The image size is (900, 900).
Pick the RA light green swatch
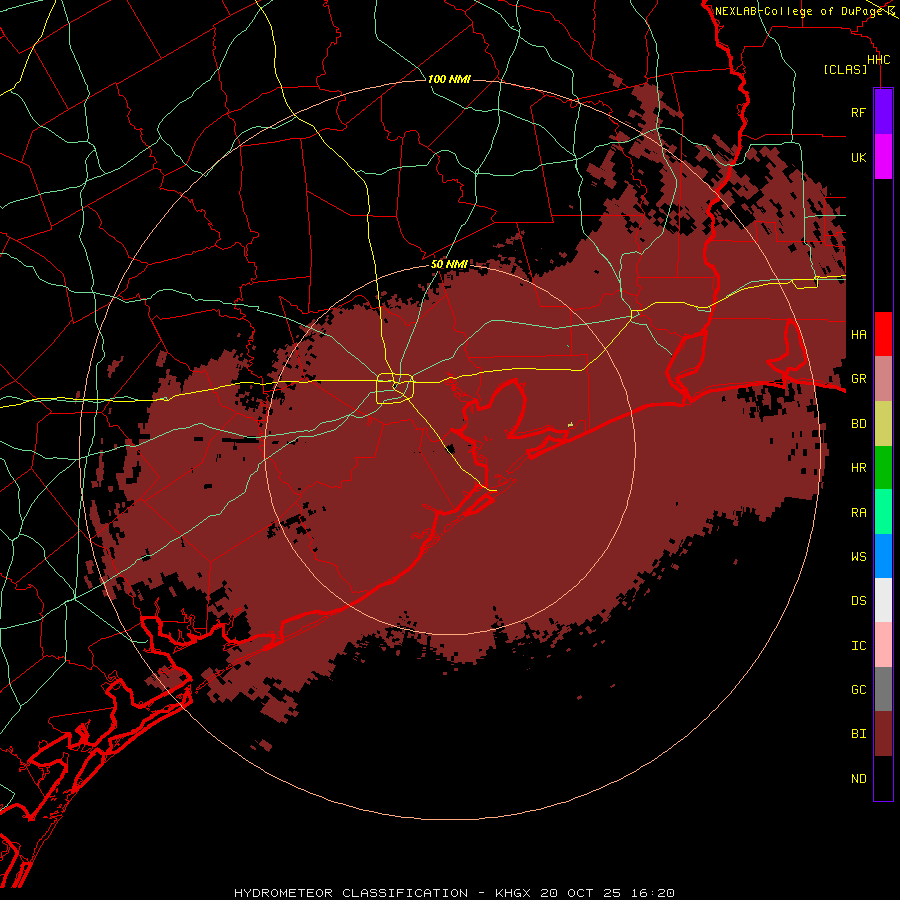point(883,512)
